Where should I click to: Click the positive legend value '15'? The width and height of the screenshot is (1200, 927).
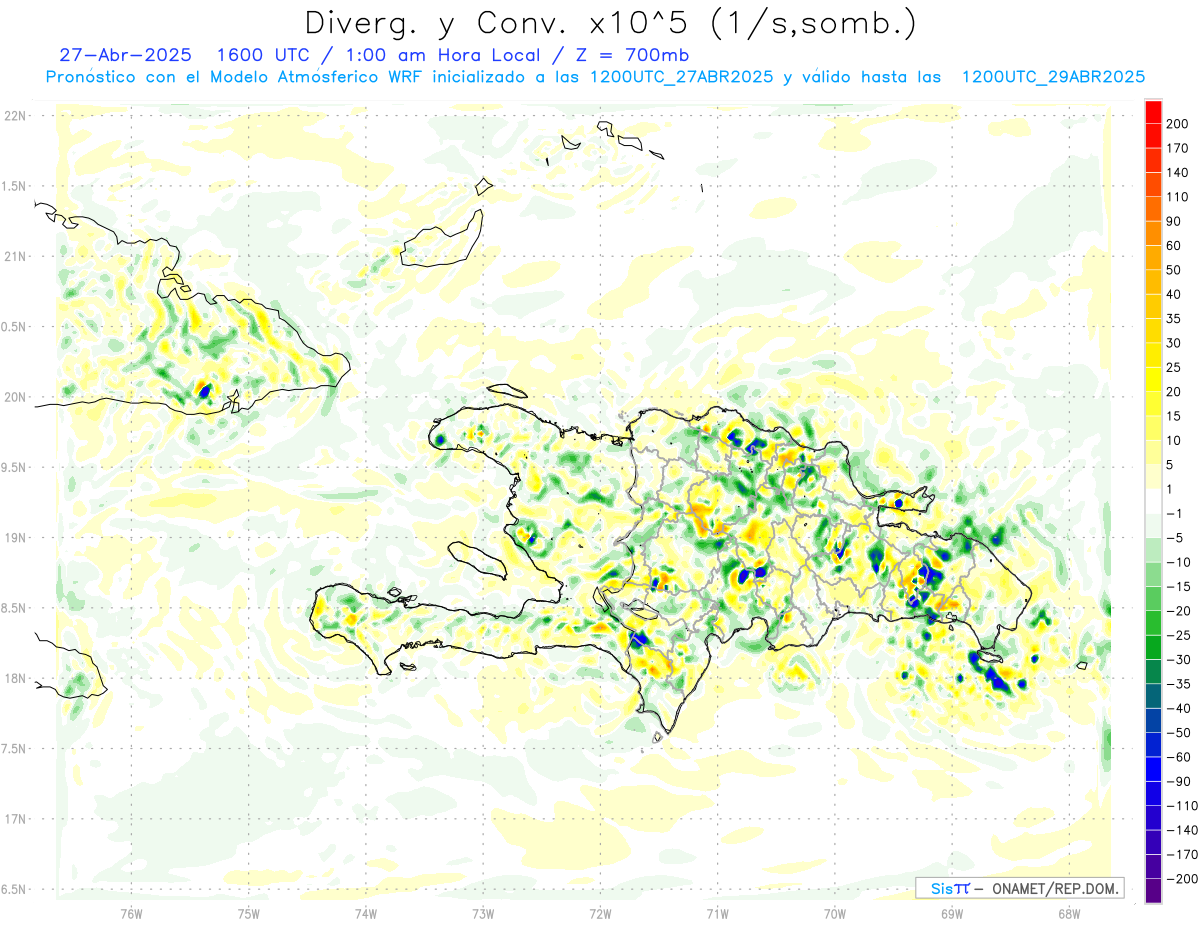tap(1174, 416)
